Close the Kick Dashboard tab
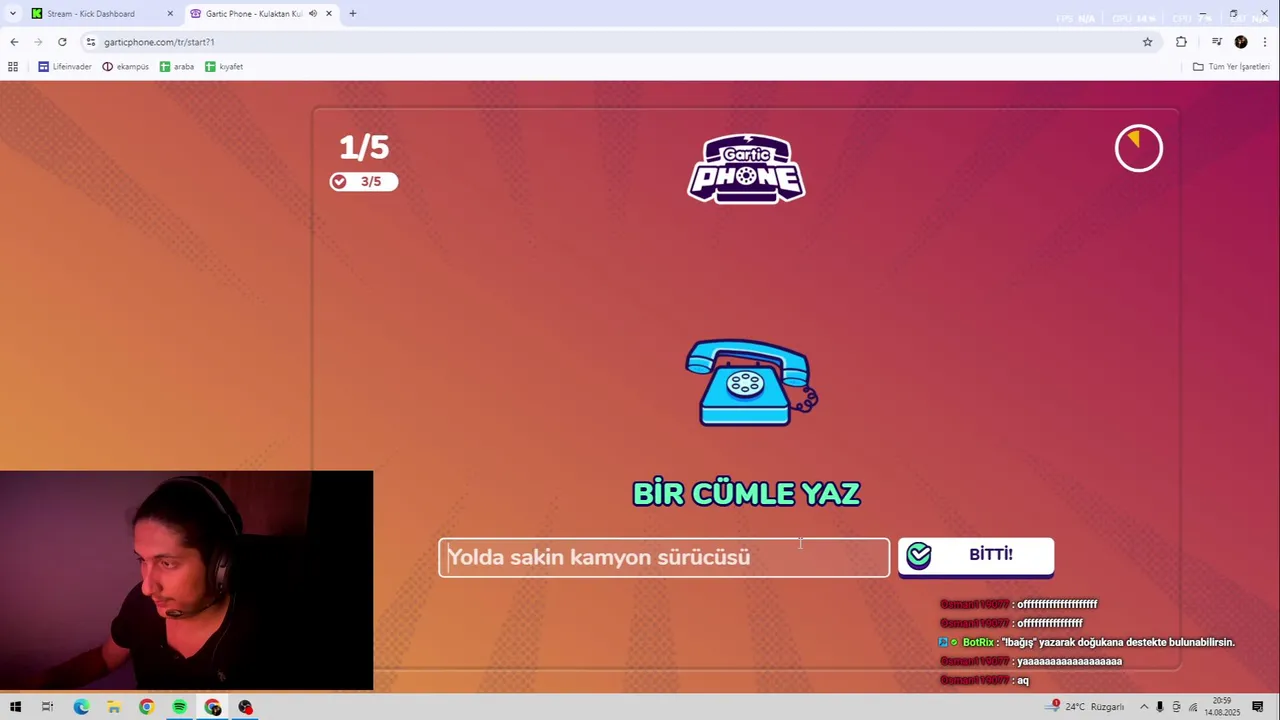1280x720 pixels. [x=170, y=14]
